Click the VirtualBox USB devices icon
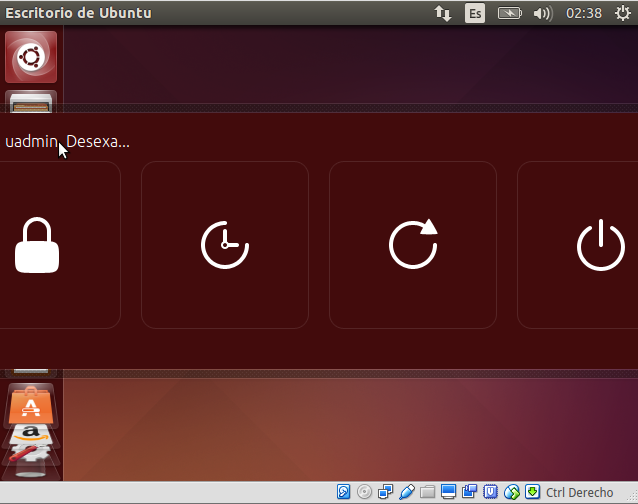This screenshot has width=638, height=504. [x=406, y=492]
